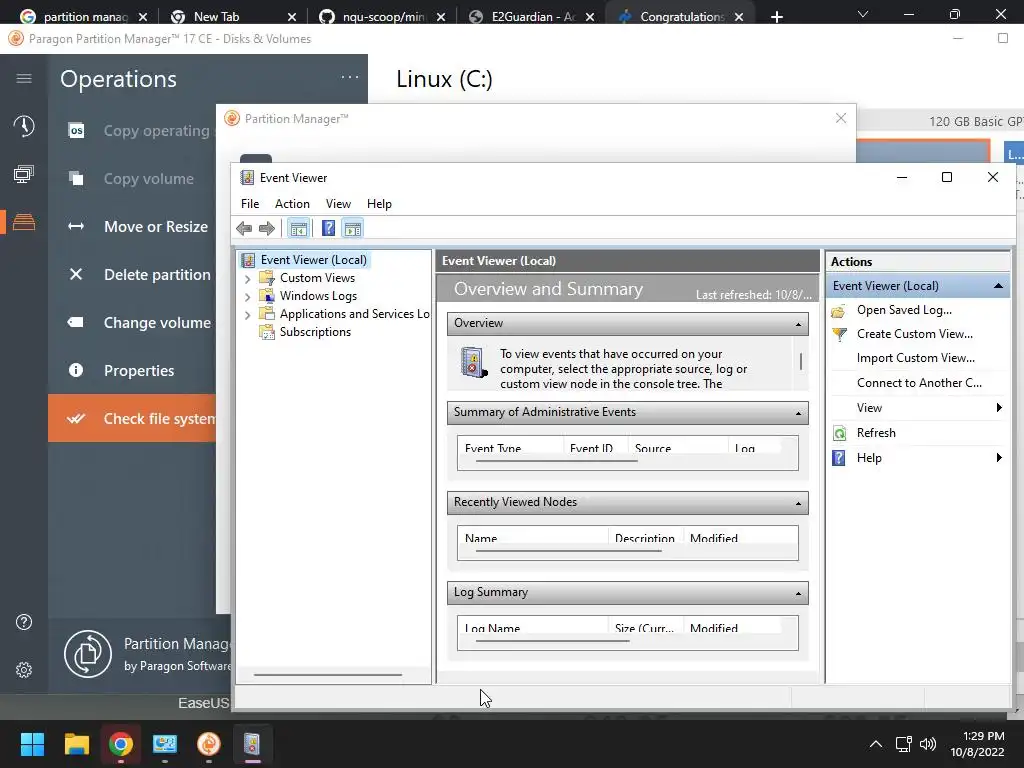Click Move or Resize operation
Image resolution: width=1024 pixels, height=768 pixels.
[x=132, y=227]
